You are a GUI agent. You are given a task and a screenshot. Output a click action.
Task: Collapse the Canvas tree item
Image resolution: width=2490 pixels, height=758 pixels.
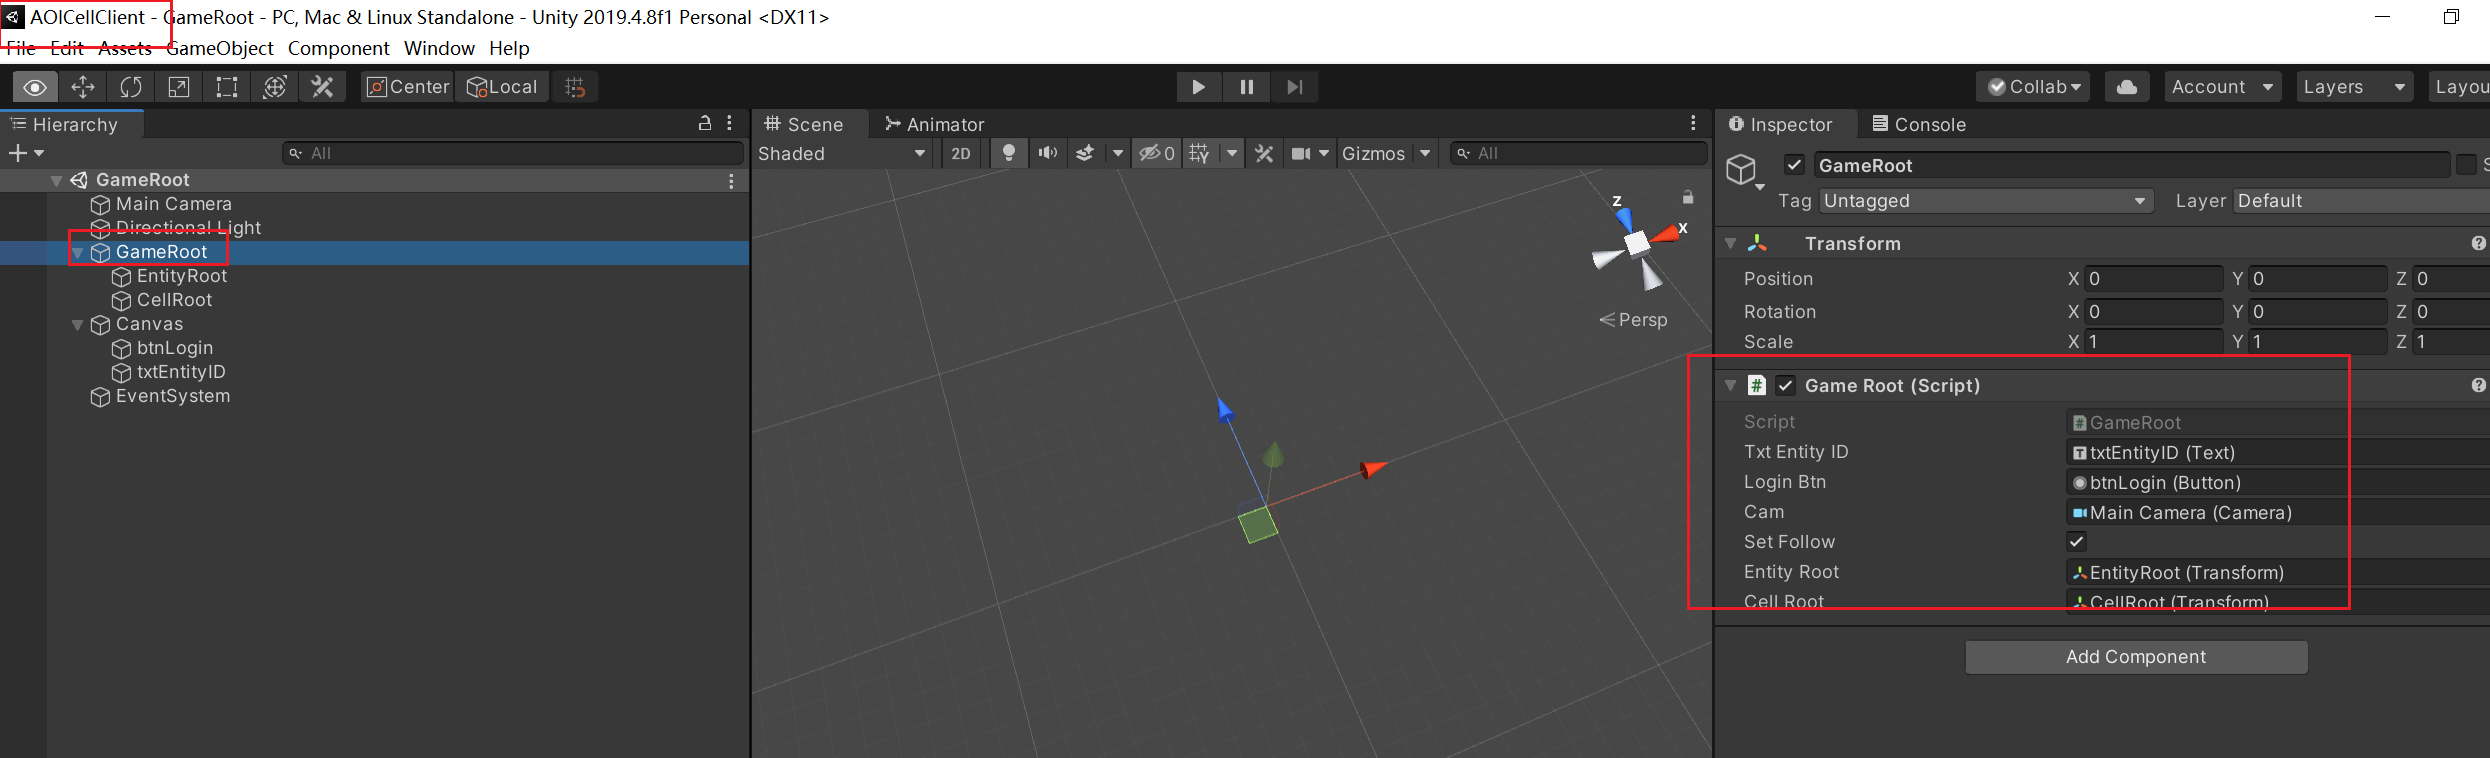(77, 325)
